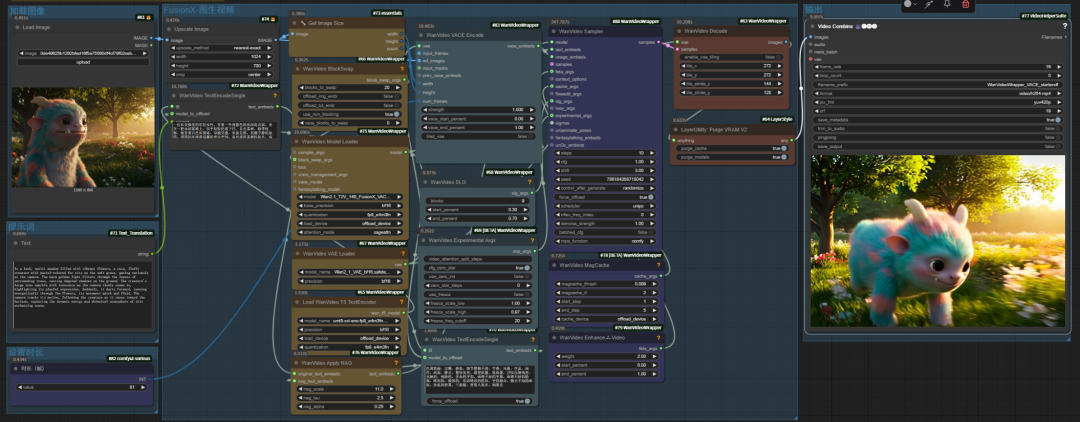This screenshot has width=1080, height=422.
Task: Open help on WanVideo Enhance-A-Video node
Action: point(658,337)
